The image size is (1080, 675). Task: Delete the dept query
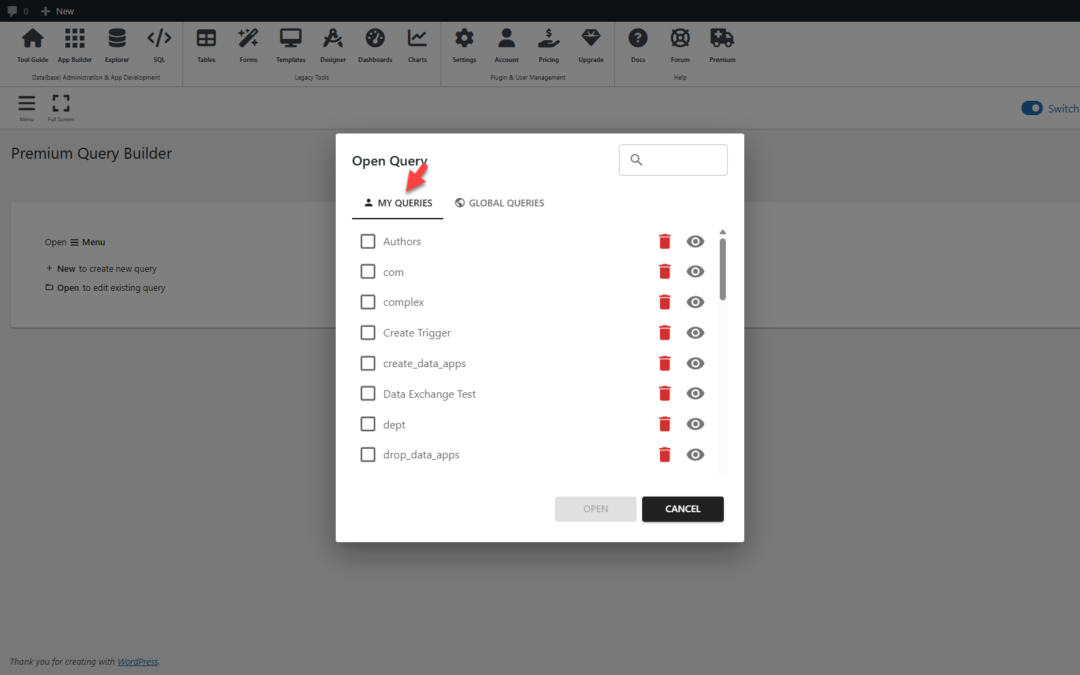pos(665,424)
